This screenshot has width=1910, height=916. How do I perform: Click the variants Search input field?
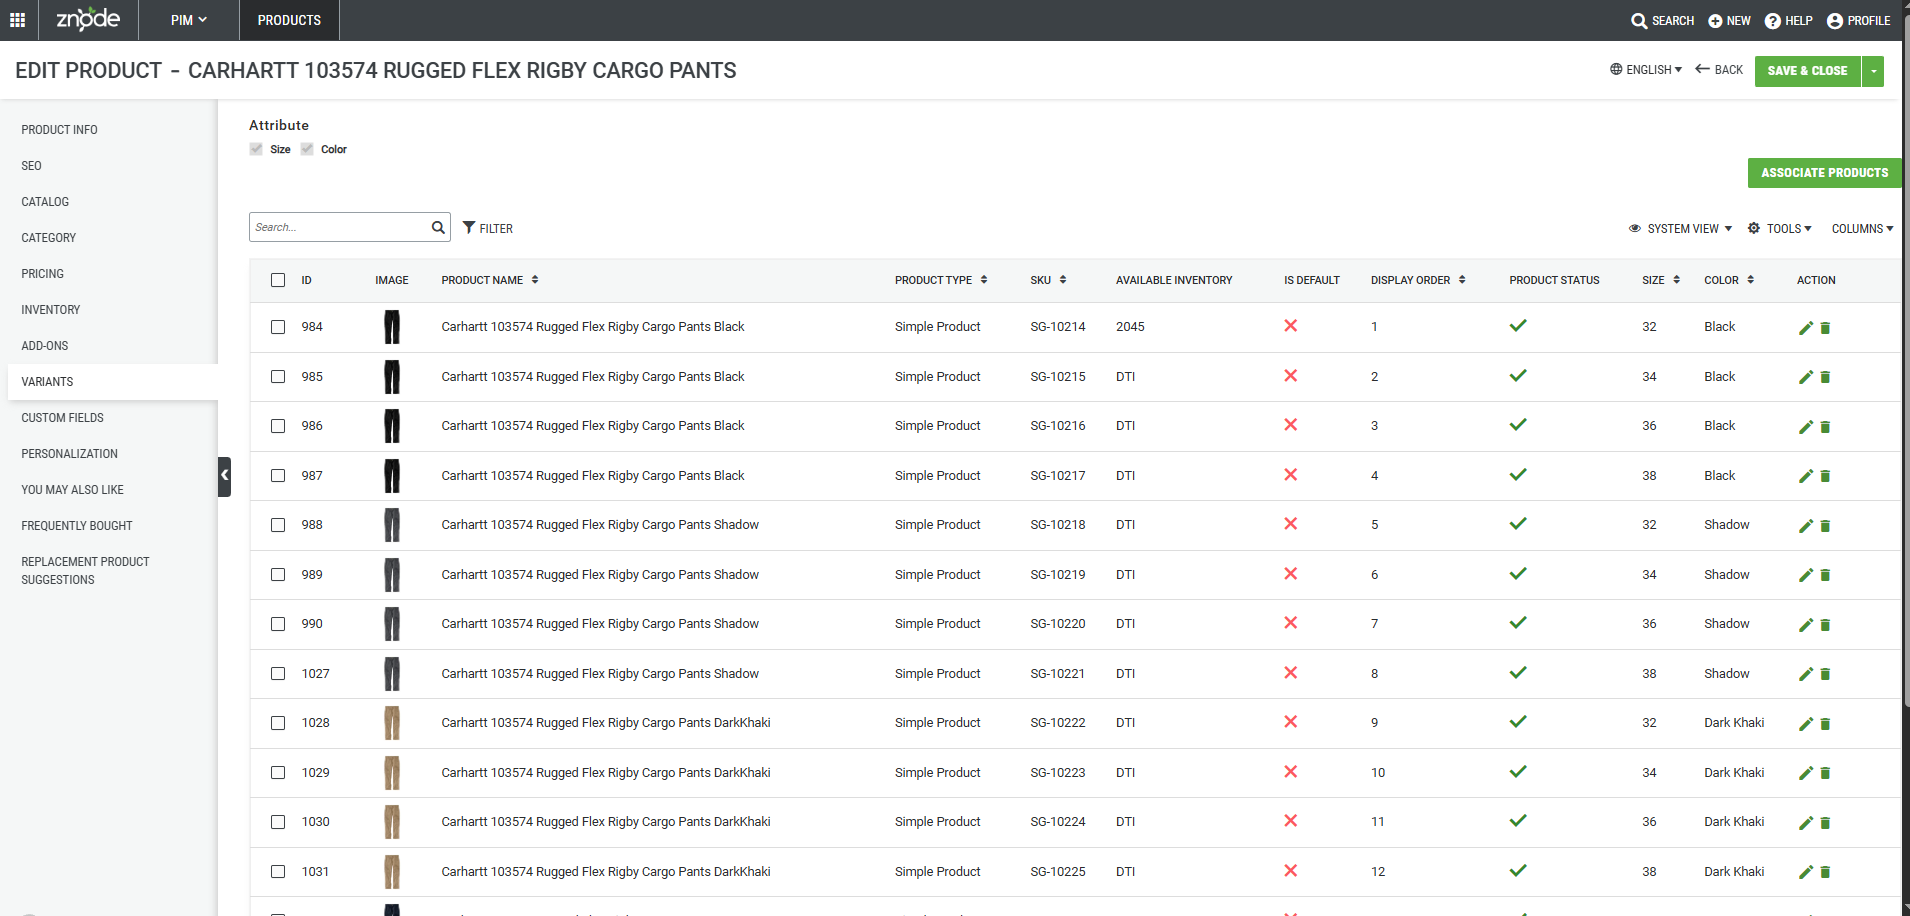click(x=340, y=227)
